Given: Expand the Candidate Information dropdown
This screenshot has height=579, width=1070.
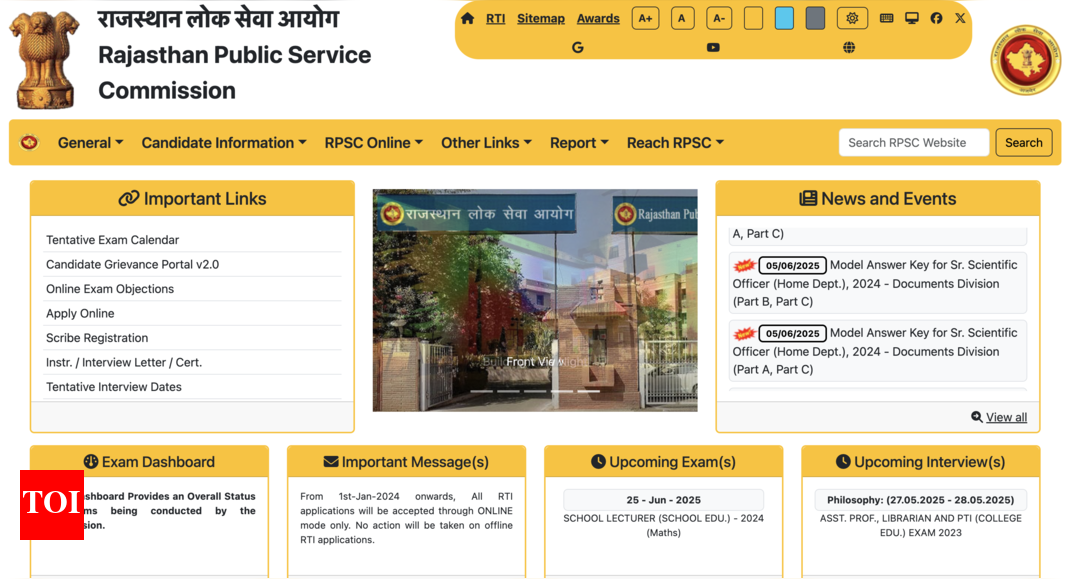Looking at the screenshot, I should pos(224,143).
